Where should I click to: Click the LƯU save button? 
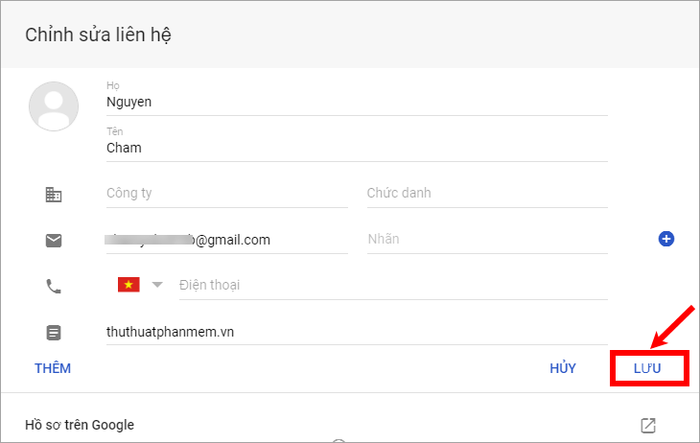click(647, 368)
